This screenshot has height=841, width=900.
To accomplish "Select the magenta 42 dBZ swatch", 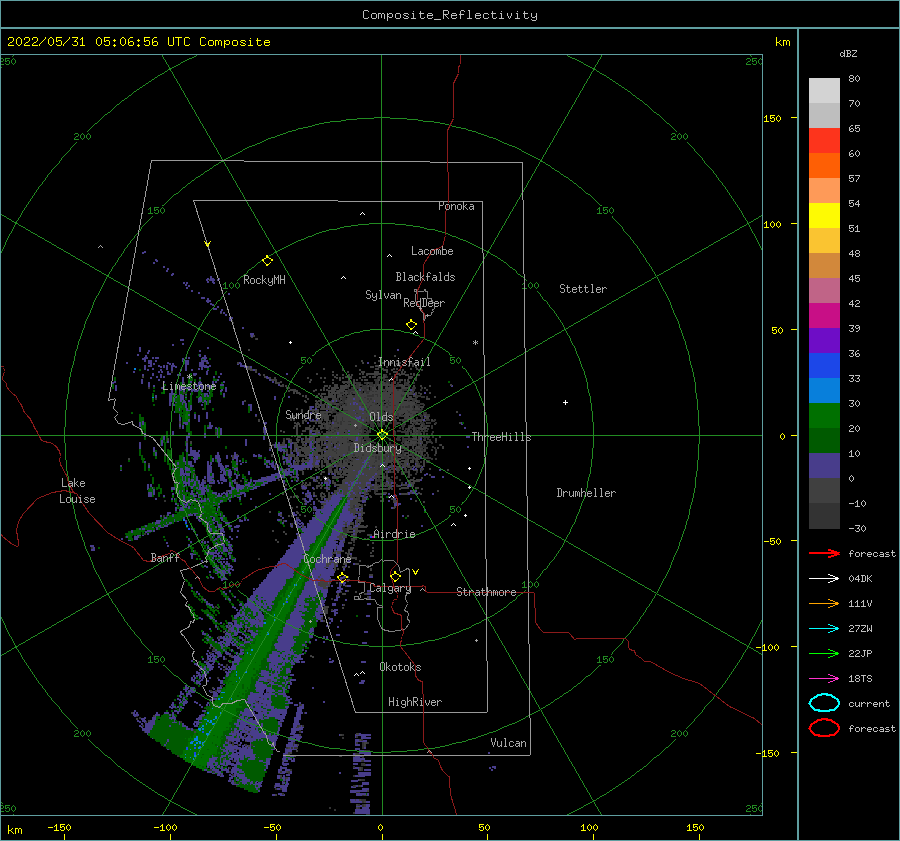I will click(824, 316).
